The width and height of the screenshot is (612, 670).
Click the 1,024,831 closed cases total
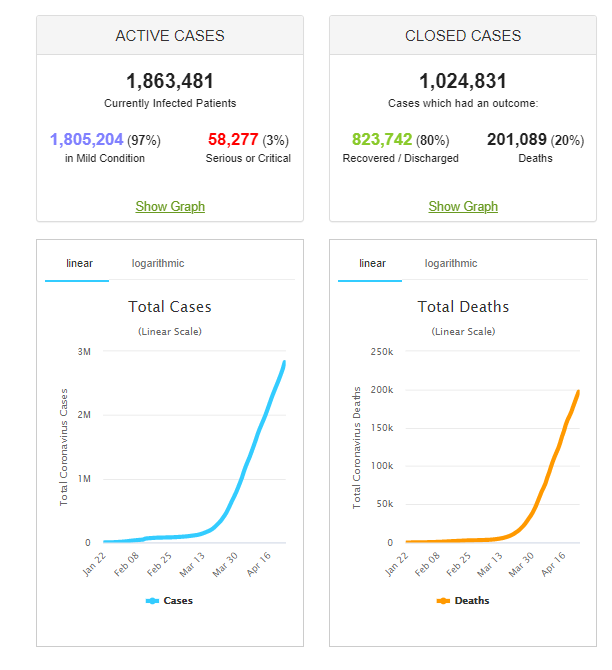click(463, 81)
